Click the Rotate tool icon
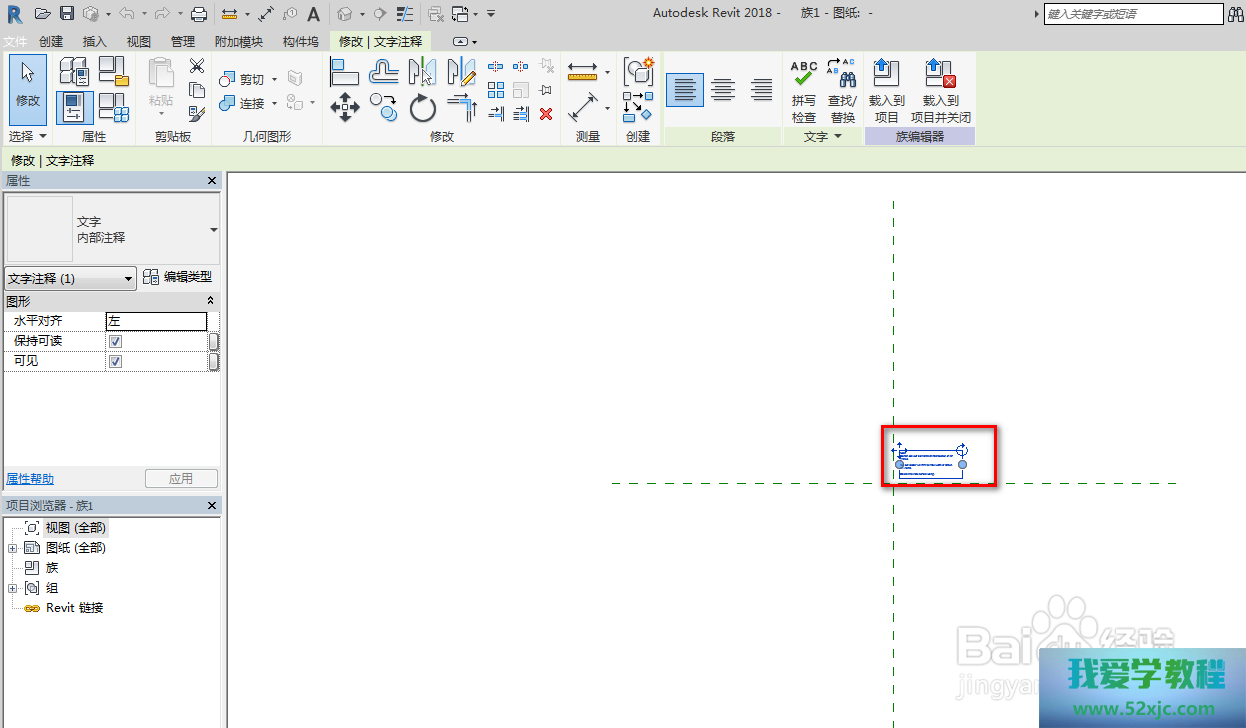This screenshot has width=1246, height=728. click(x=423, y=106)
